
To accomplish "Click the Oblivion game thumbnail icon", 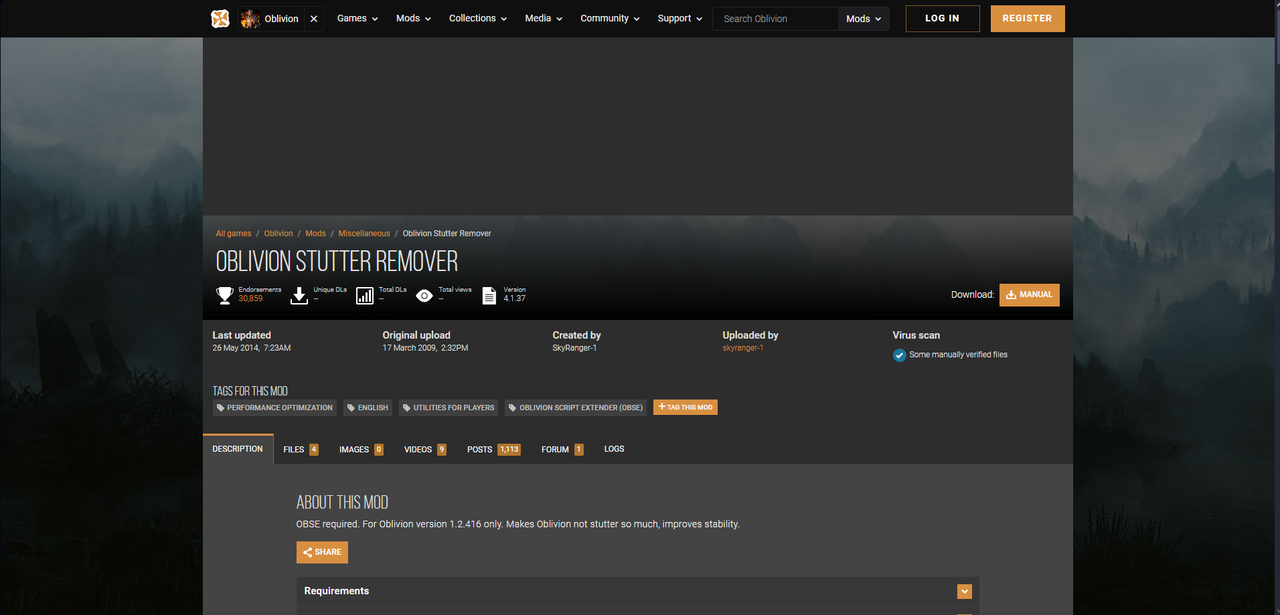I will pos(250,18).
